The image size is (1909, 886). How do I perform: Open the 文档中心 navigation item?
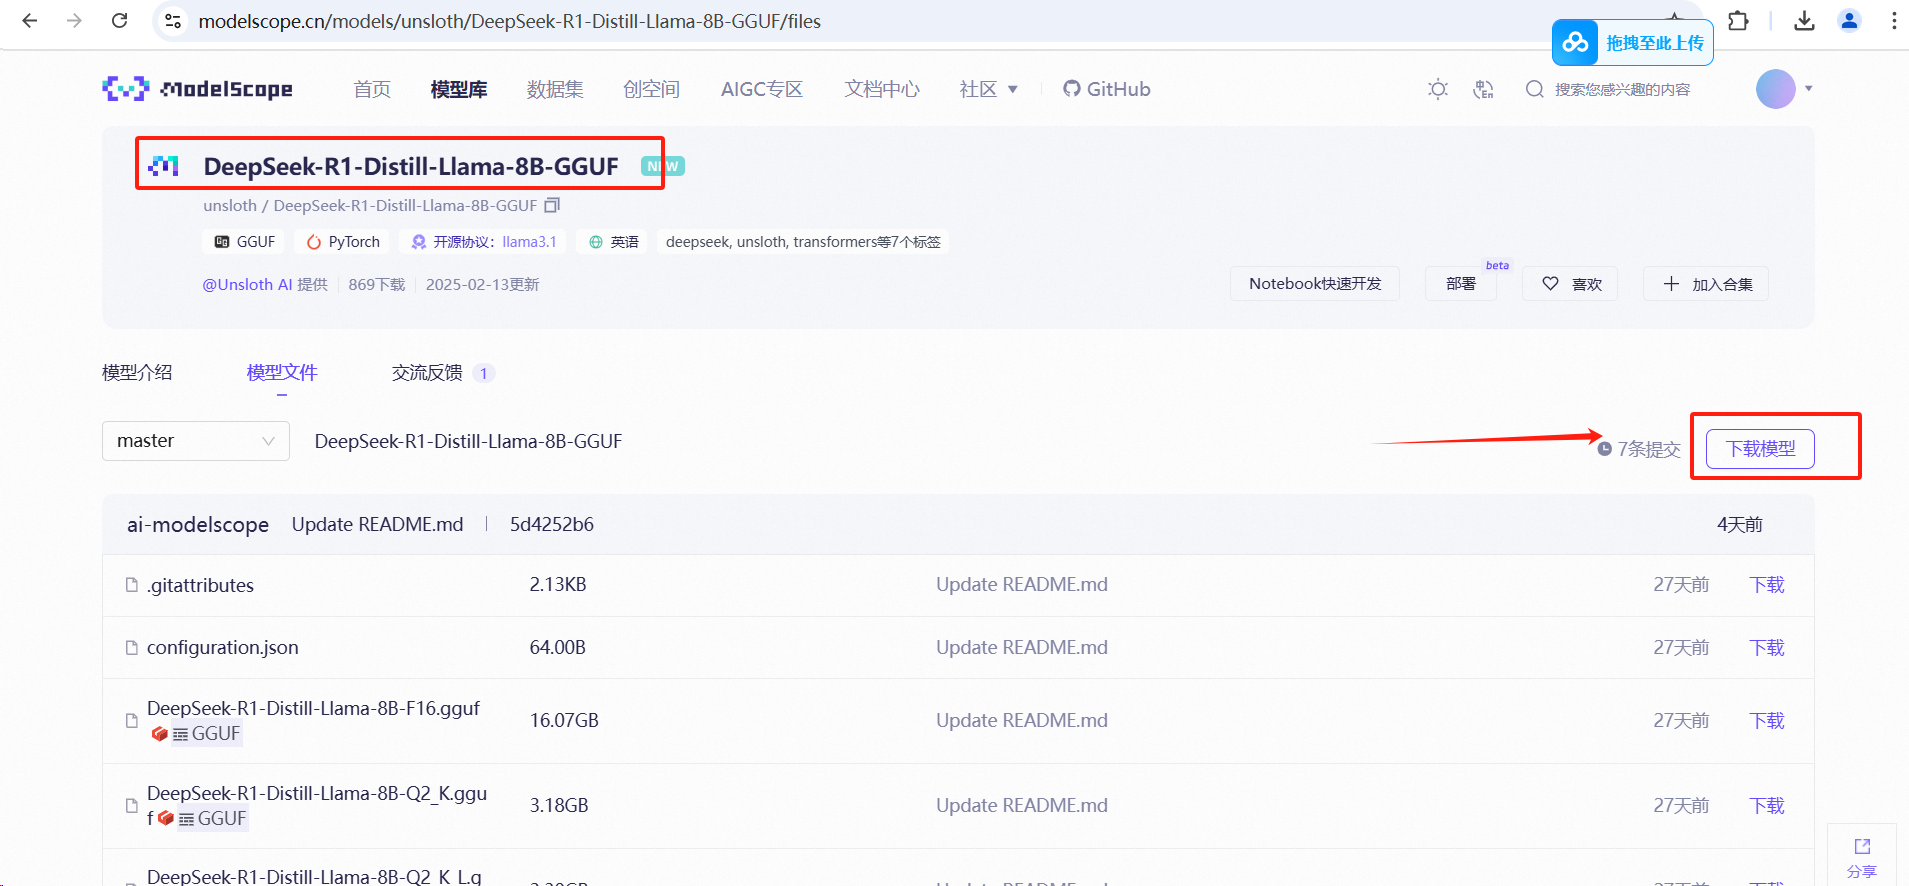click(881, 89)
